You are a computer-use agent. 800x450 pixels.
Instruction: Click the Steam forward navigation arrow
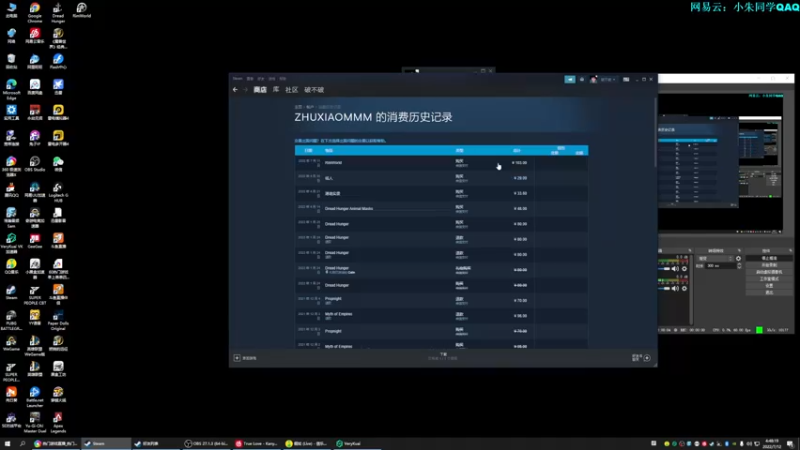245,90
